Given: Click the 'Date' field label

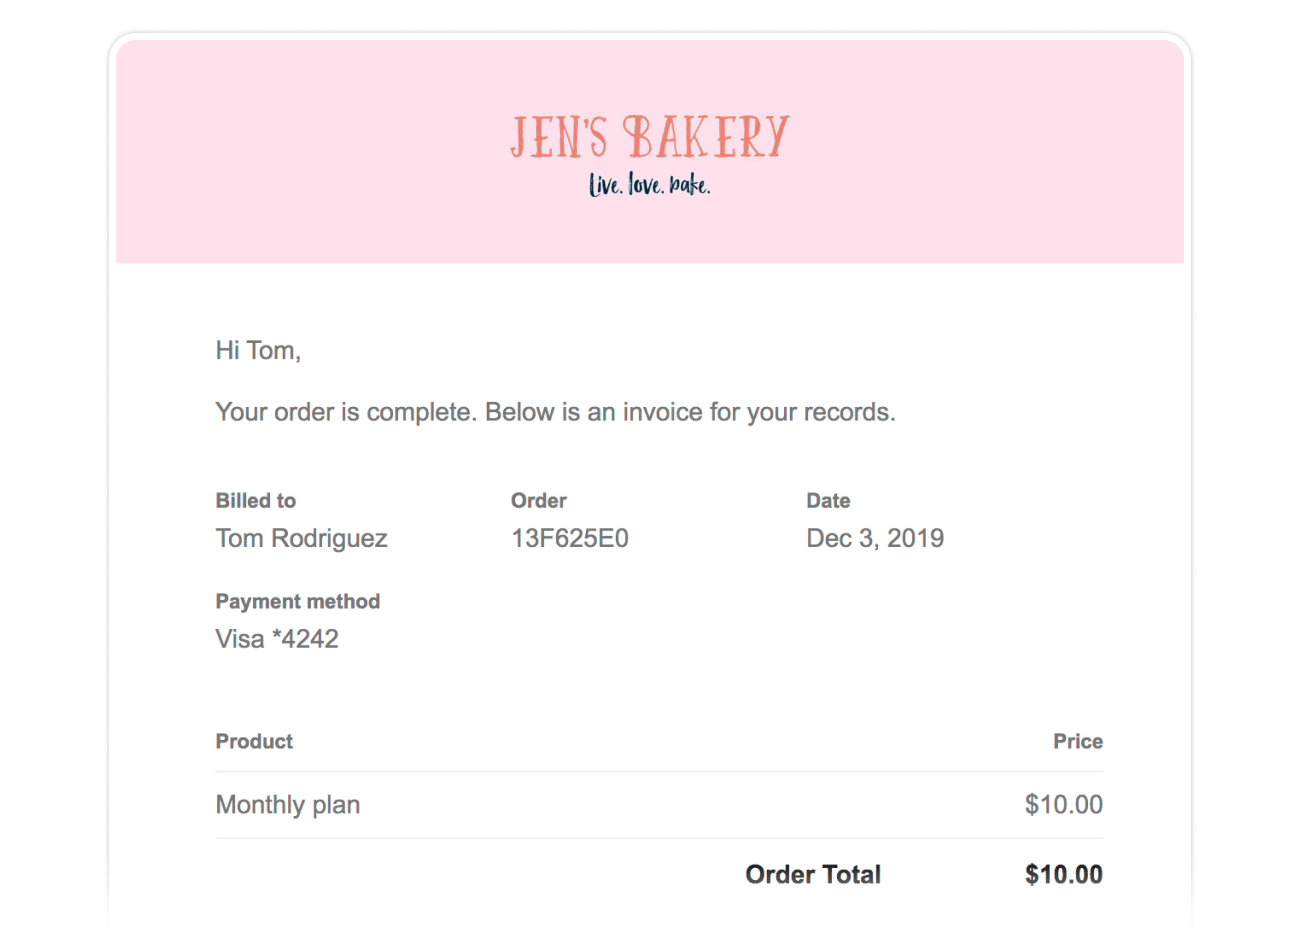Looking at the screenshot, I should tap(828, 501).
